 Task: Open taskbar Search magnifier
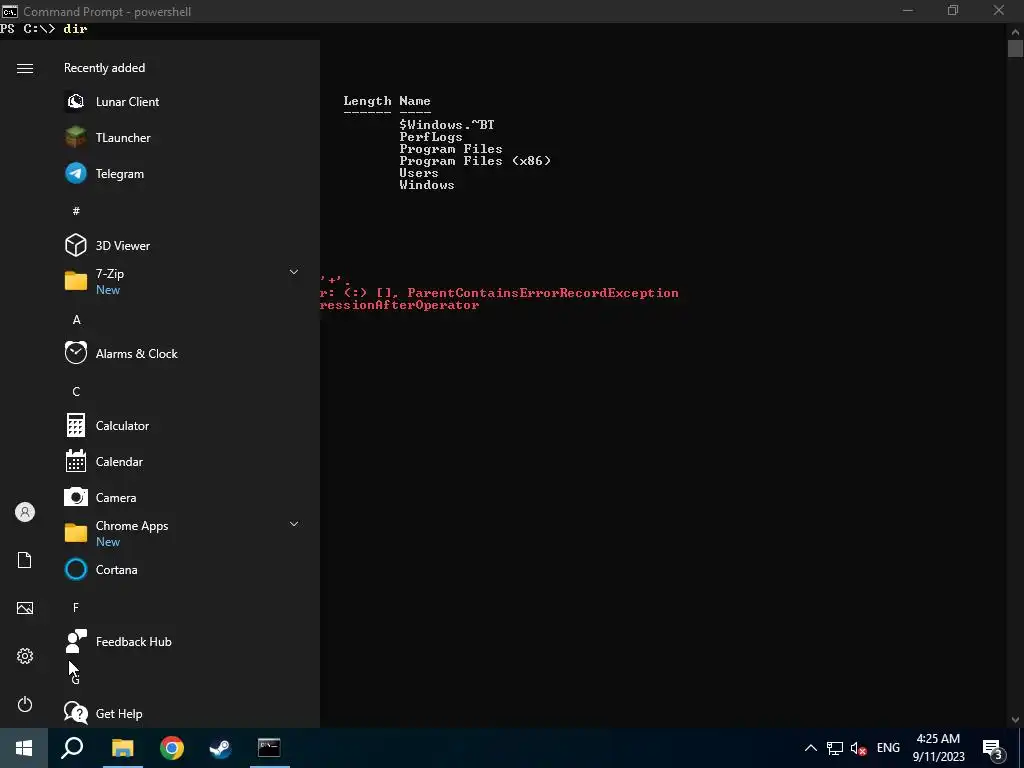(x=72, y=748)
